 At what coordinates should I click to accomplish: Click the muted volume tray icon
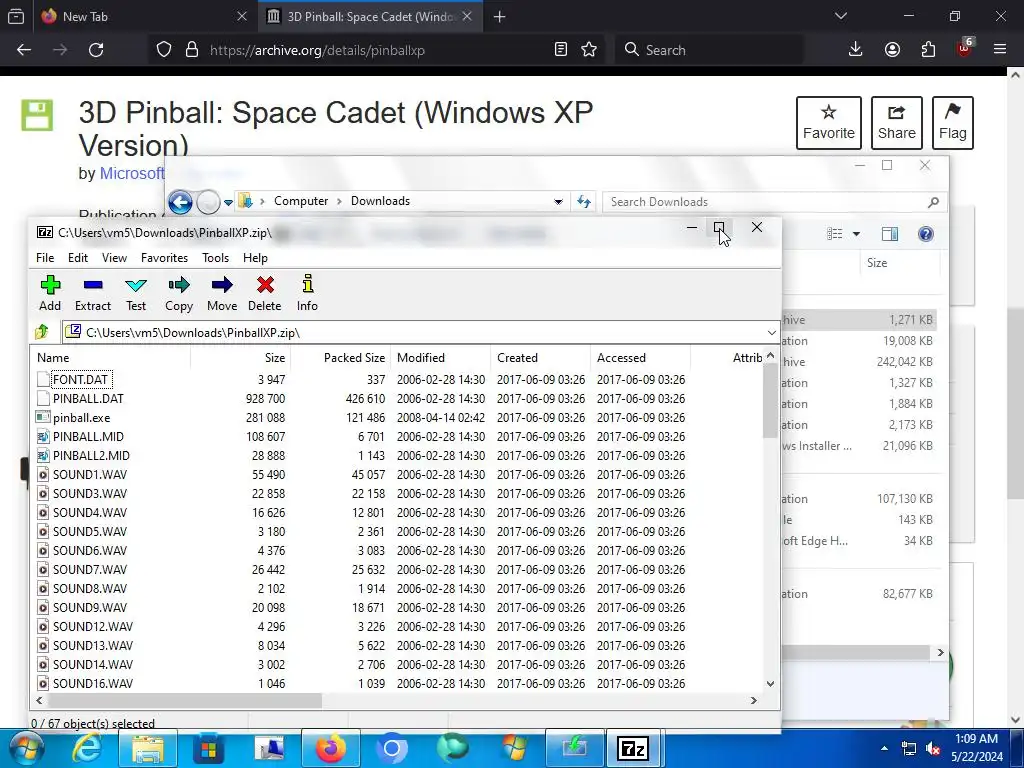(x=933, y=748)
